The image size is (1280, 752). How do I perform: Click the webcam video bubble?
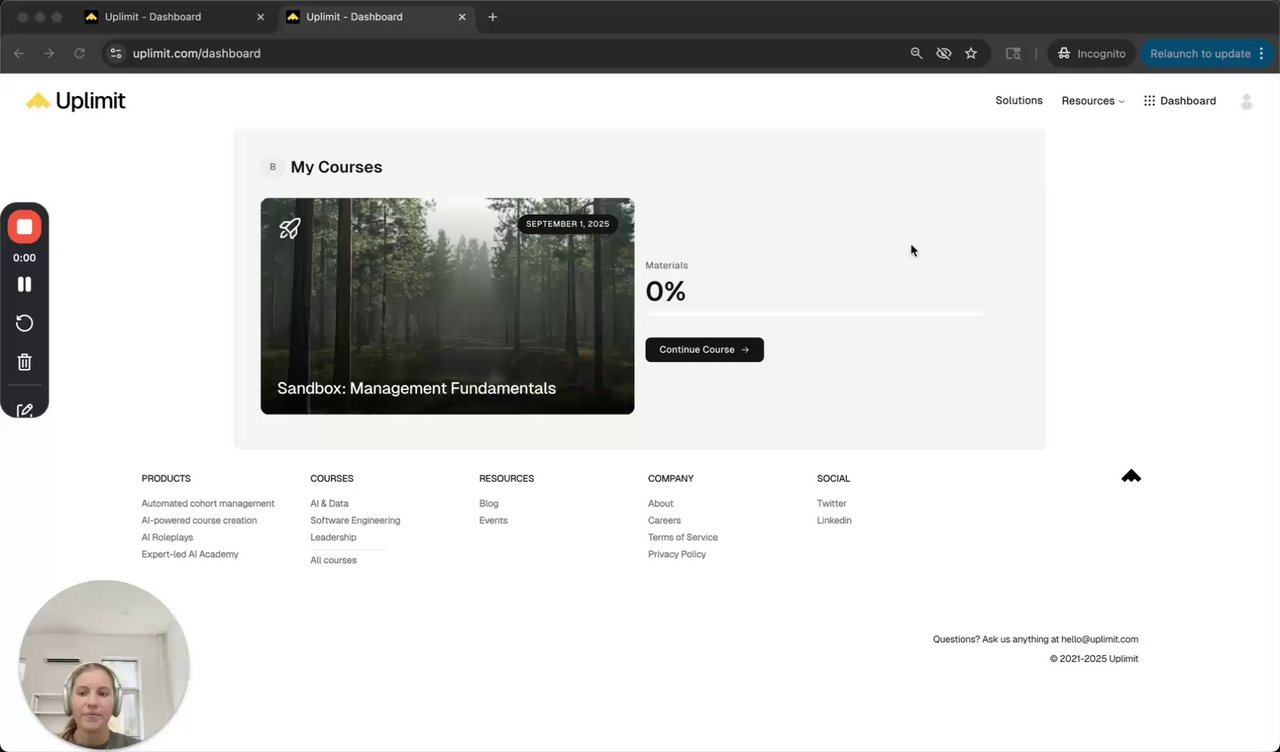[x=104, y=665]
